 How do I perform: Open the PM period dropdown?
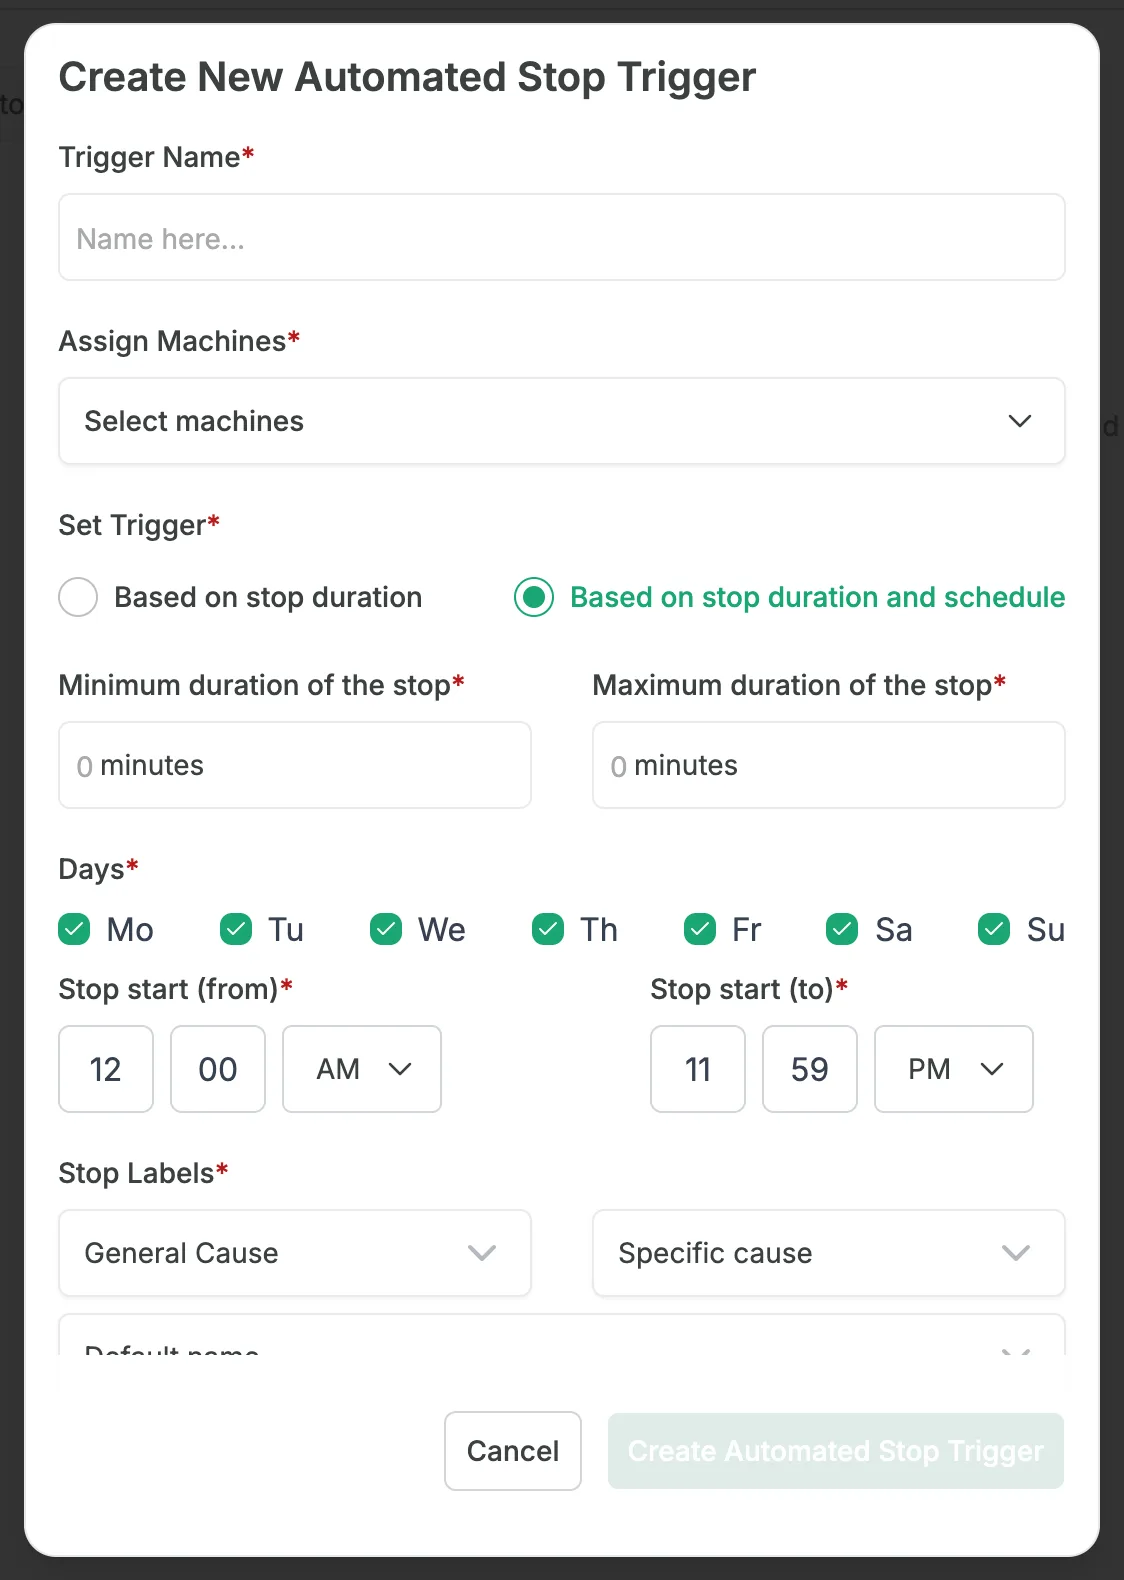954,1069
